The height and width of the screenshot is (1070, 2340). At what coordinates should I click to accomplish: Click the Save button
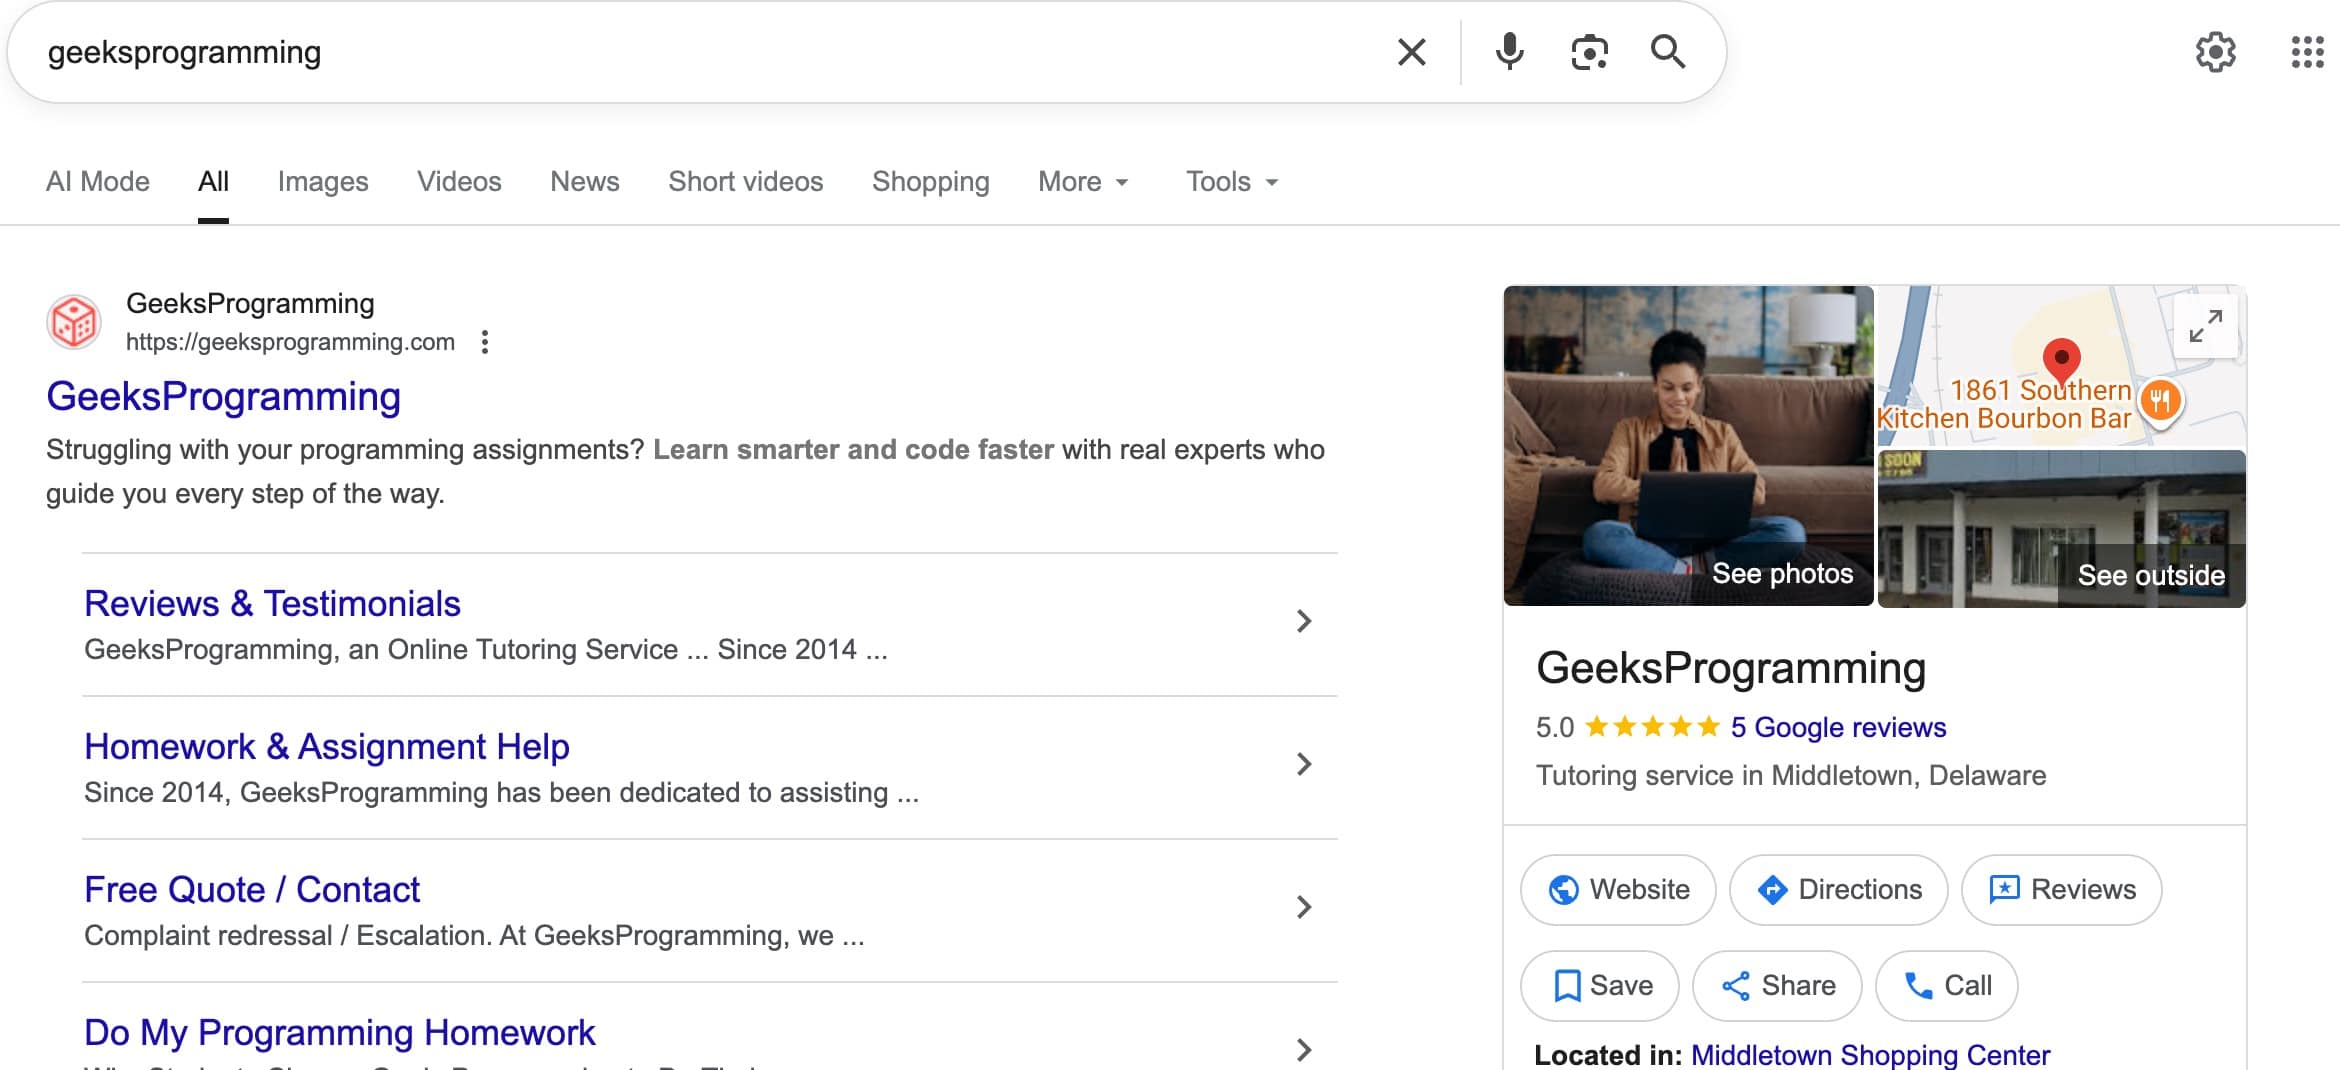[x=1600, y=985]
